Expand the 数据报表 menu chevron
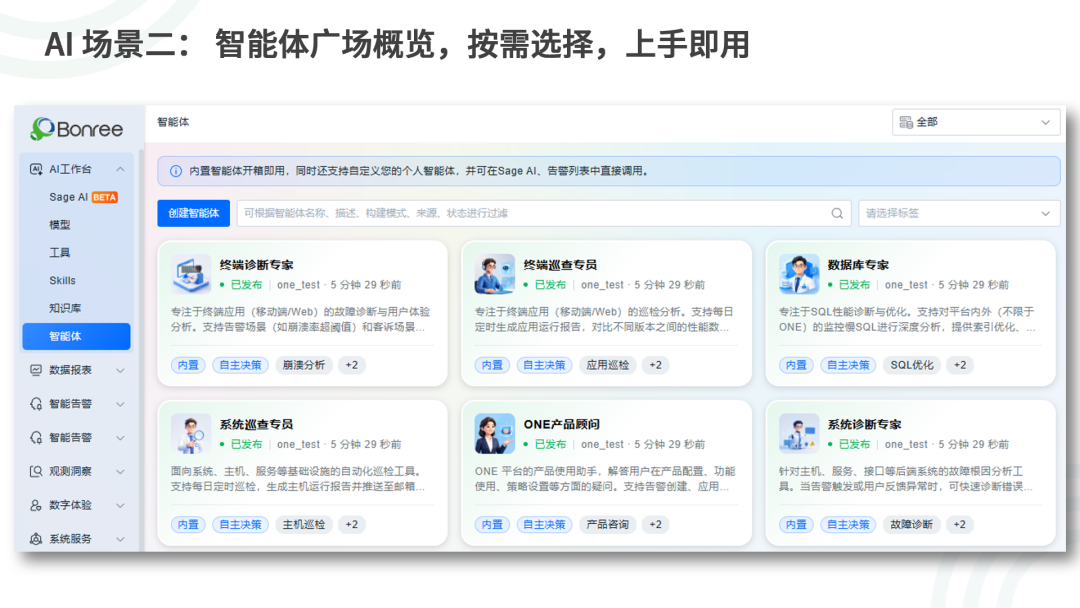Viewport: 1080px width, 608px height. (121, 370)
